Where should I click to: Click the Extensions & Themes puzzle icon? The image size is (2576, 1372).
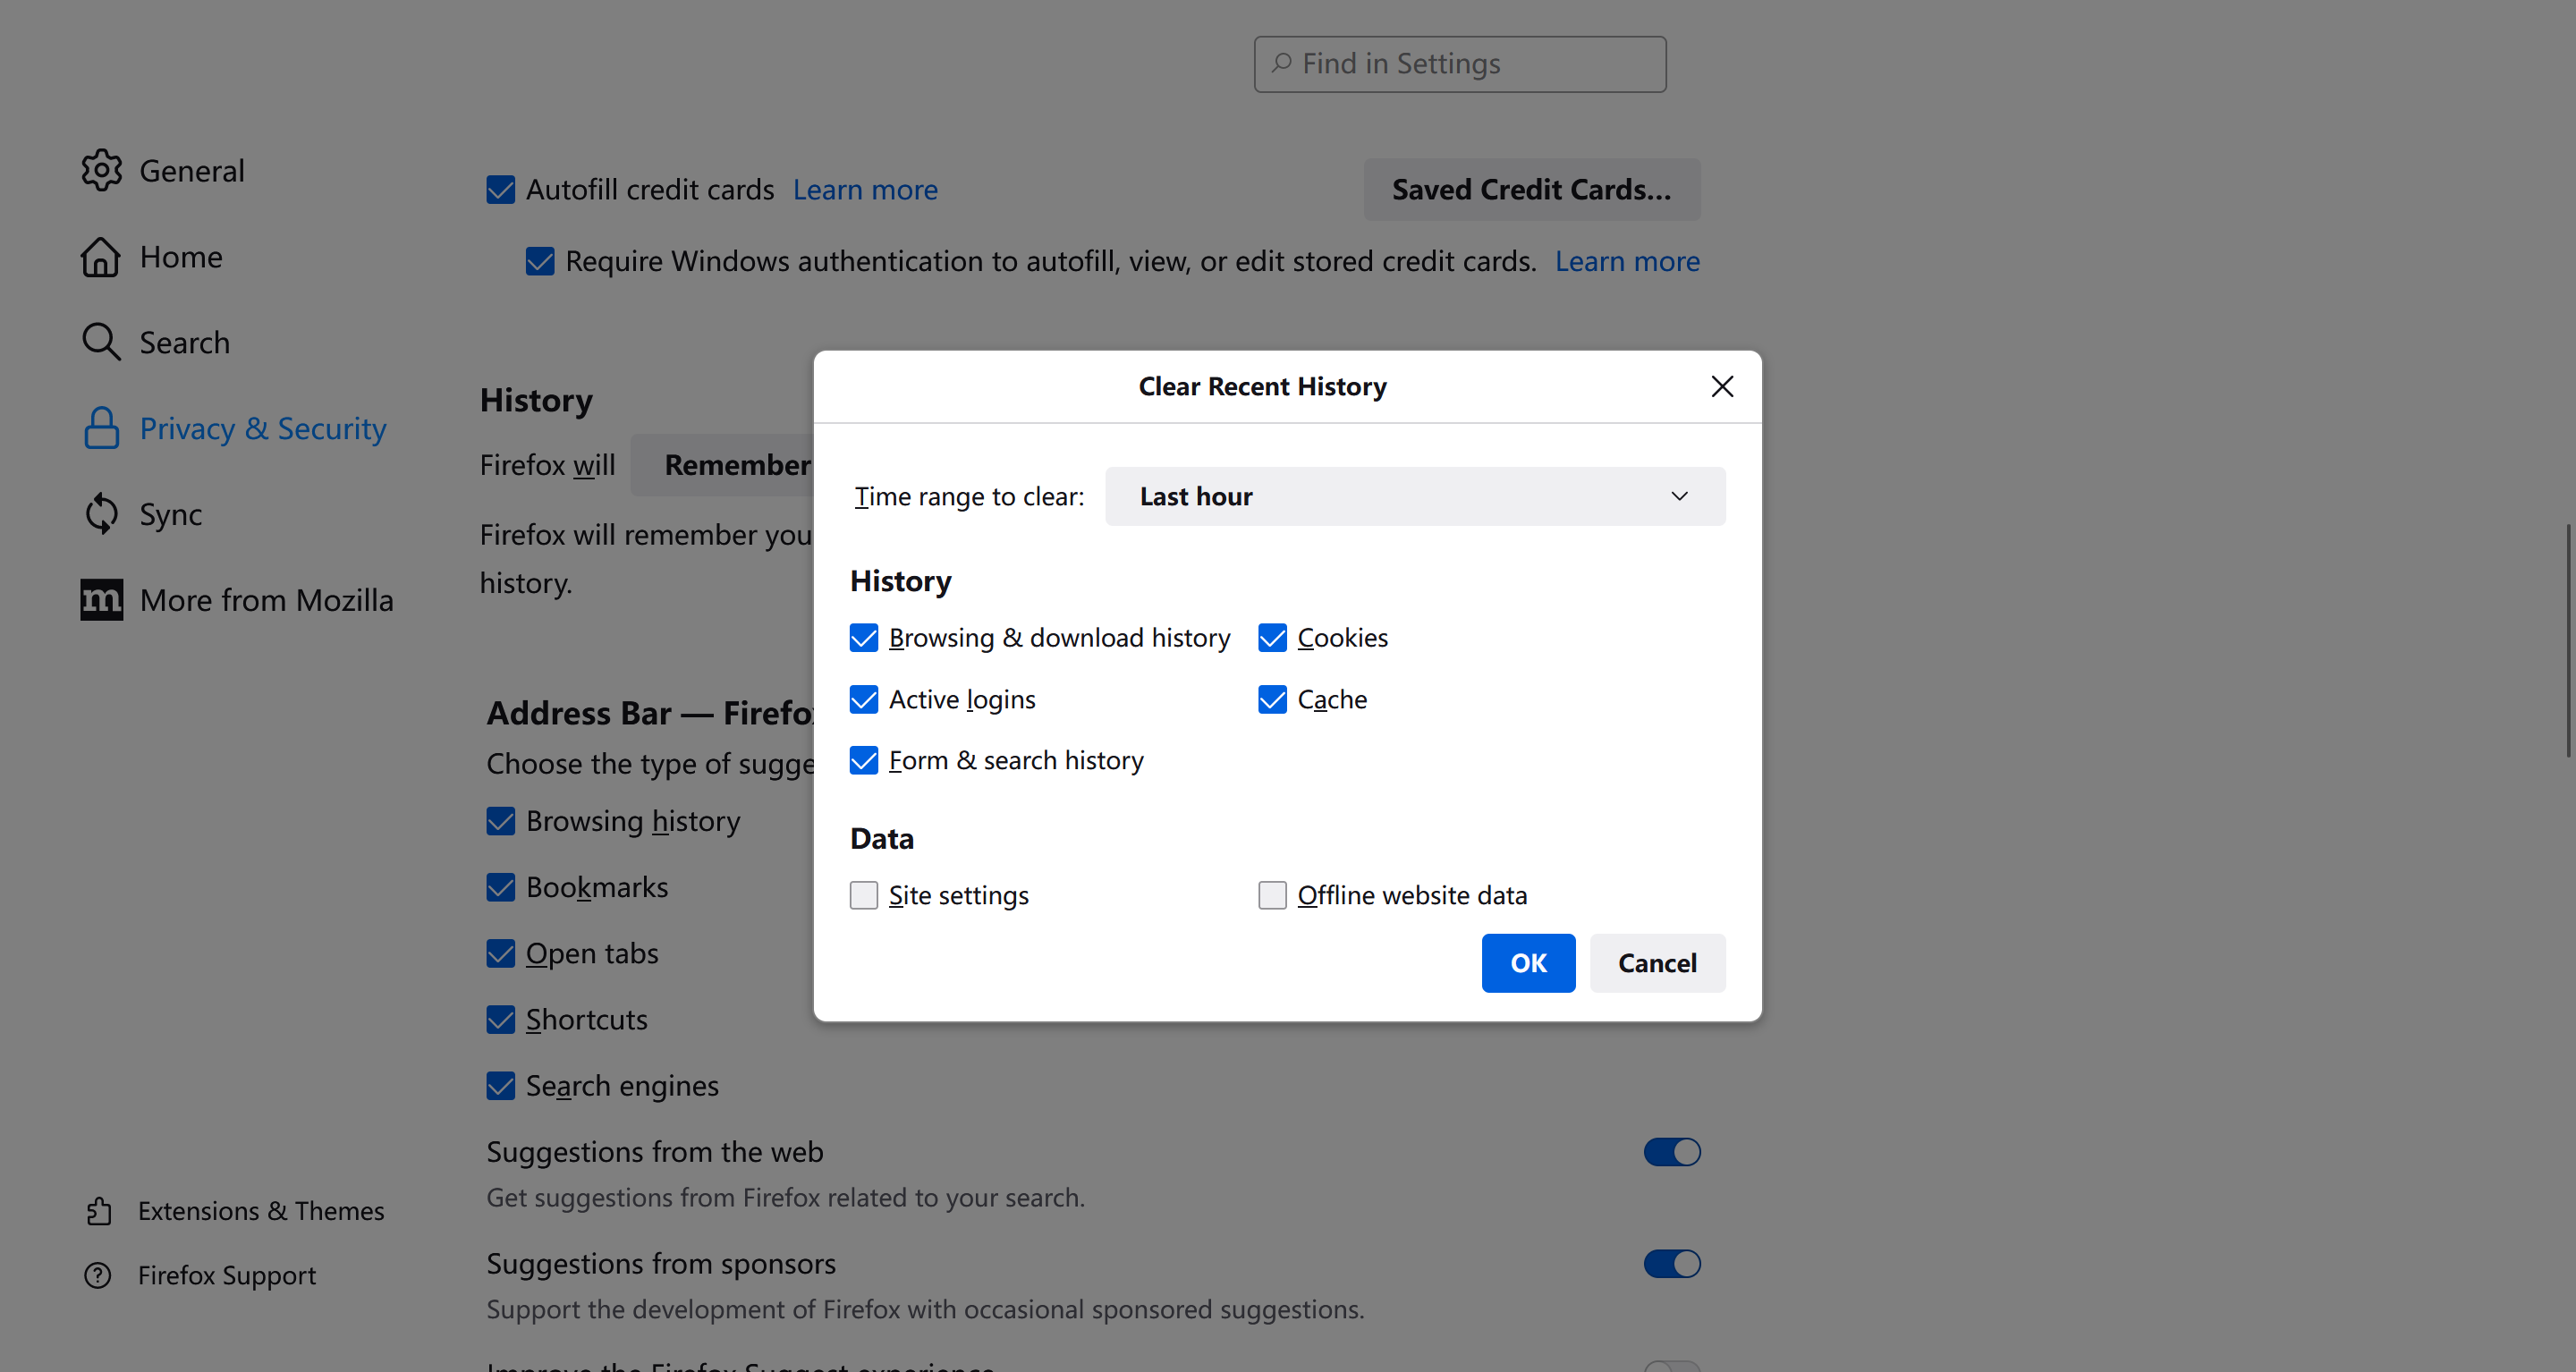[98, 1211]
